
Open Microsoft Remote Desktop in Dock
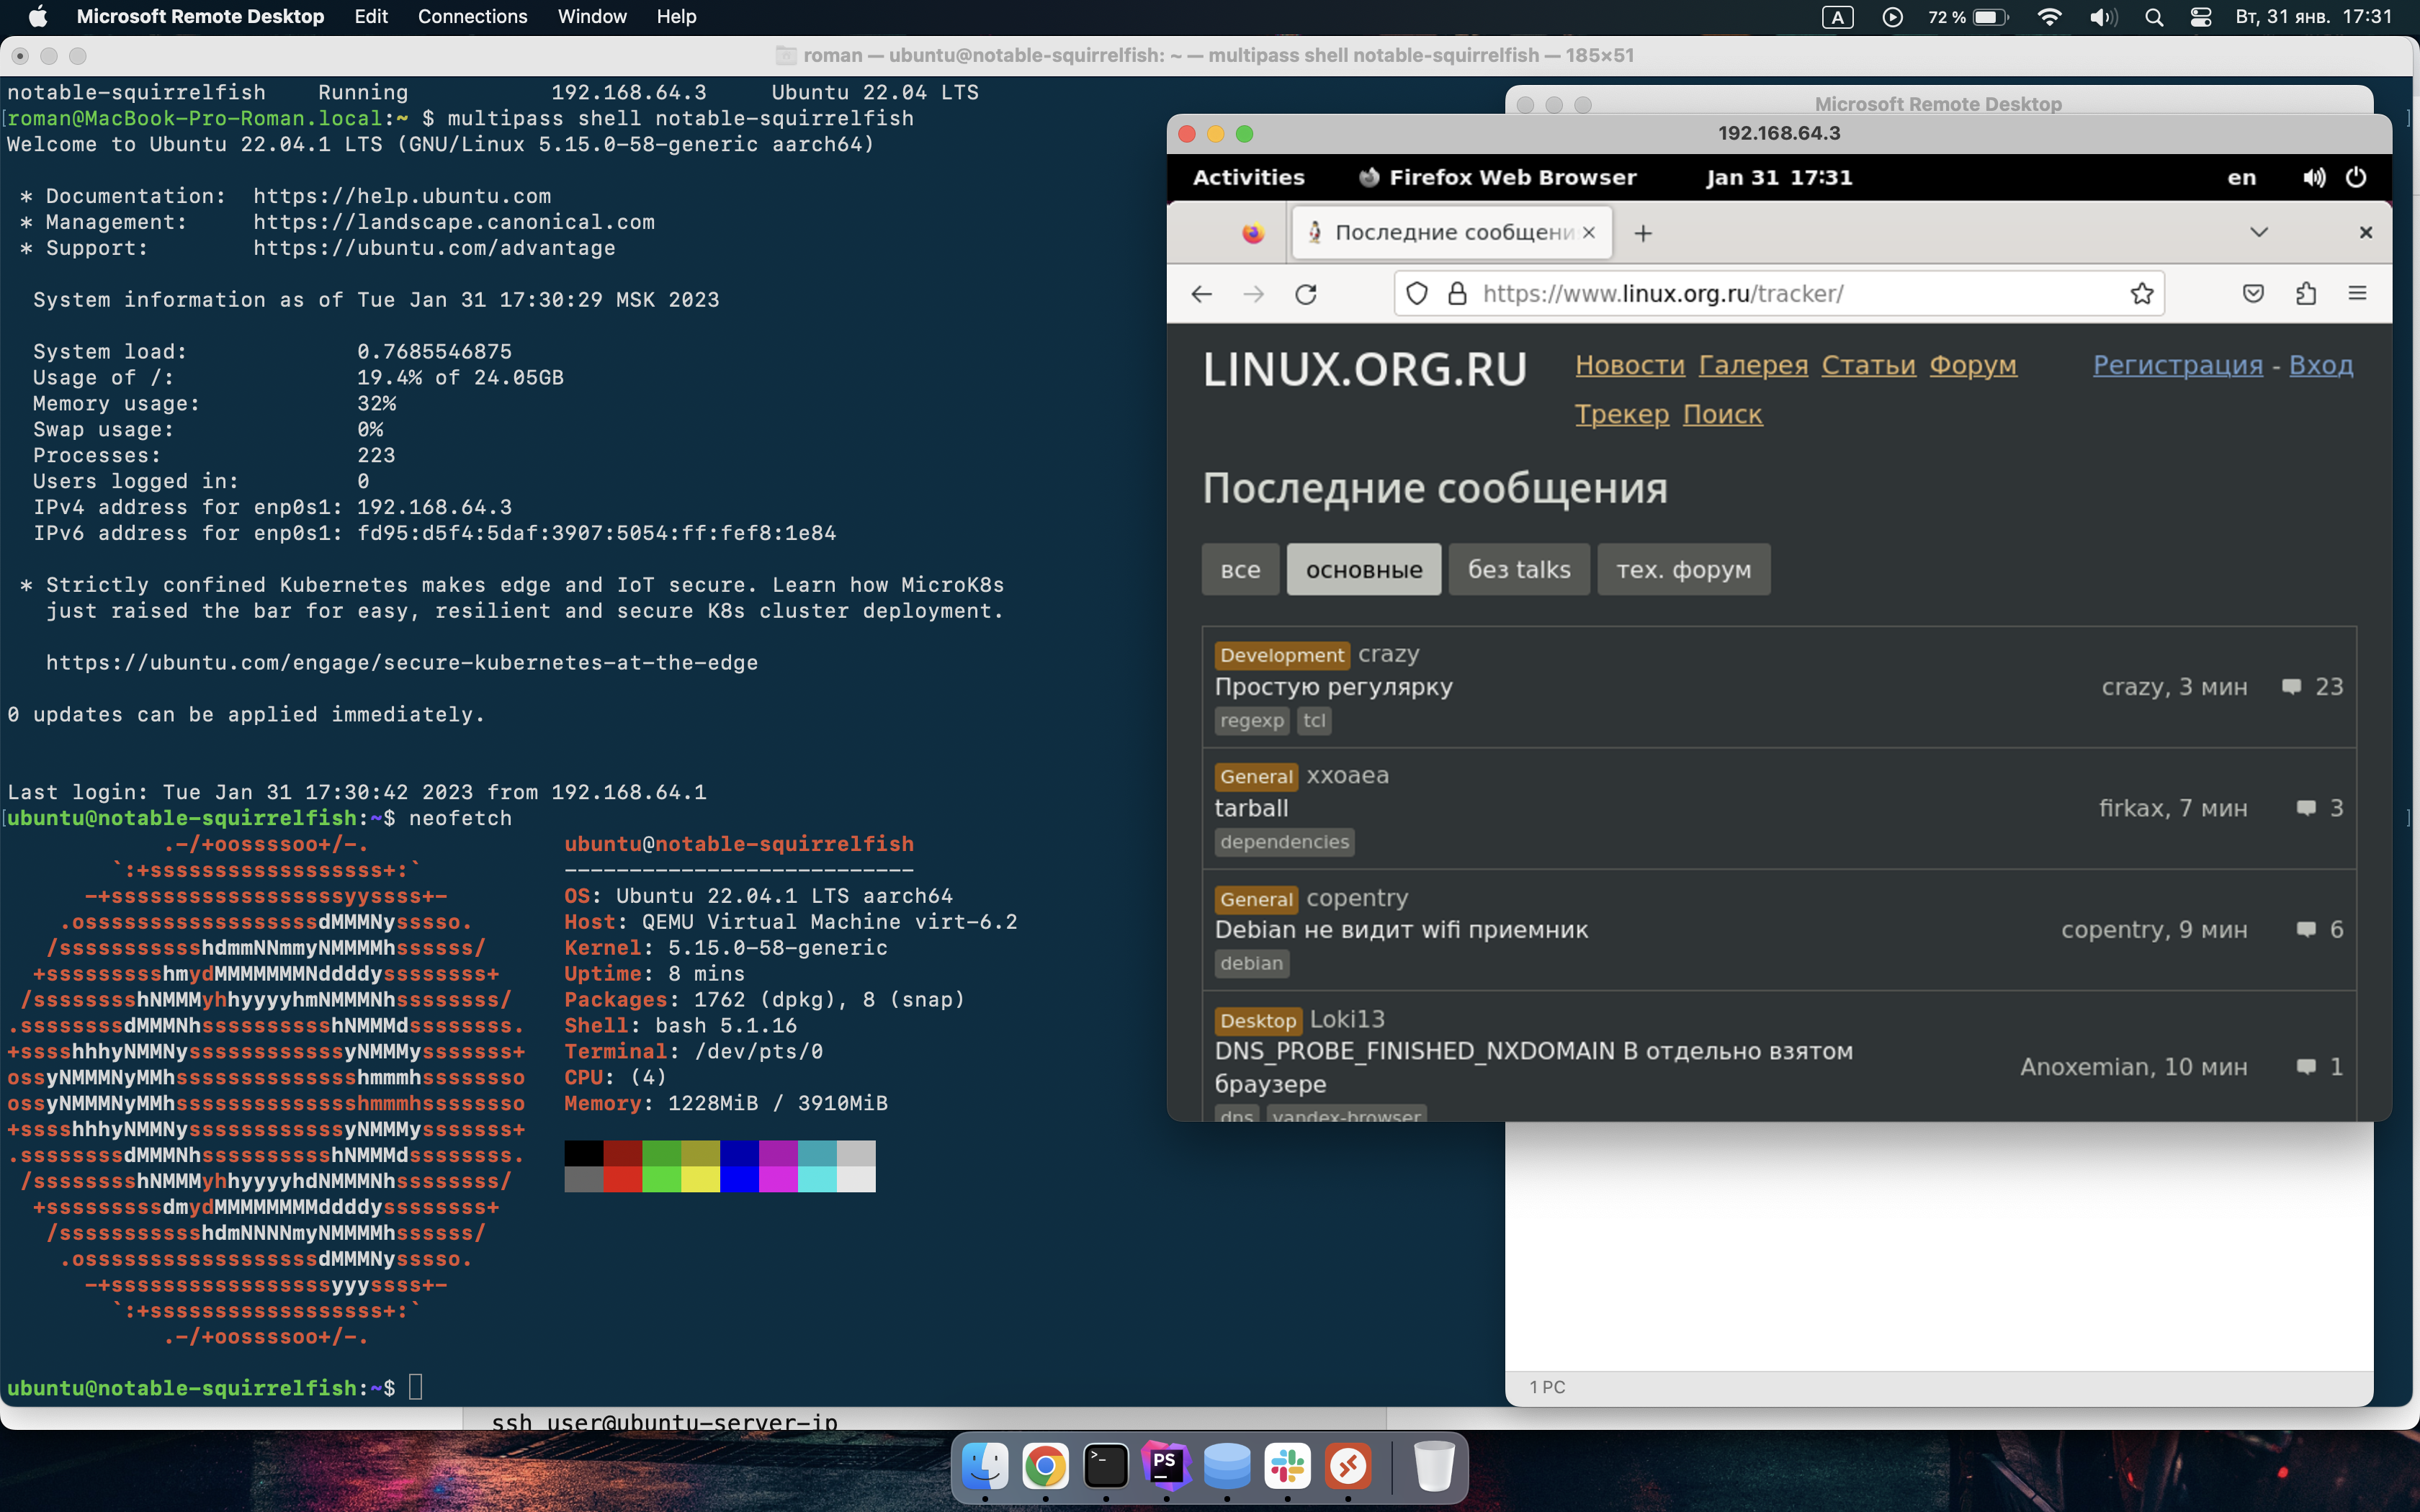coord(1348,1467)
